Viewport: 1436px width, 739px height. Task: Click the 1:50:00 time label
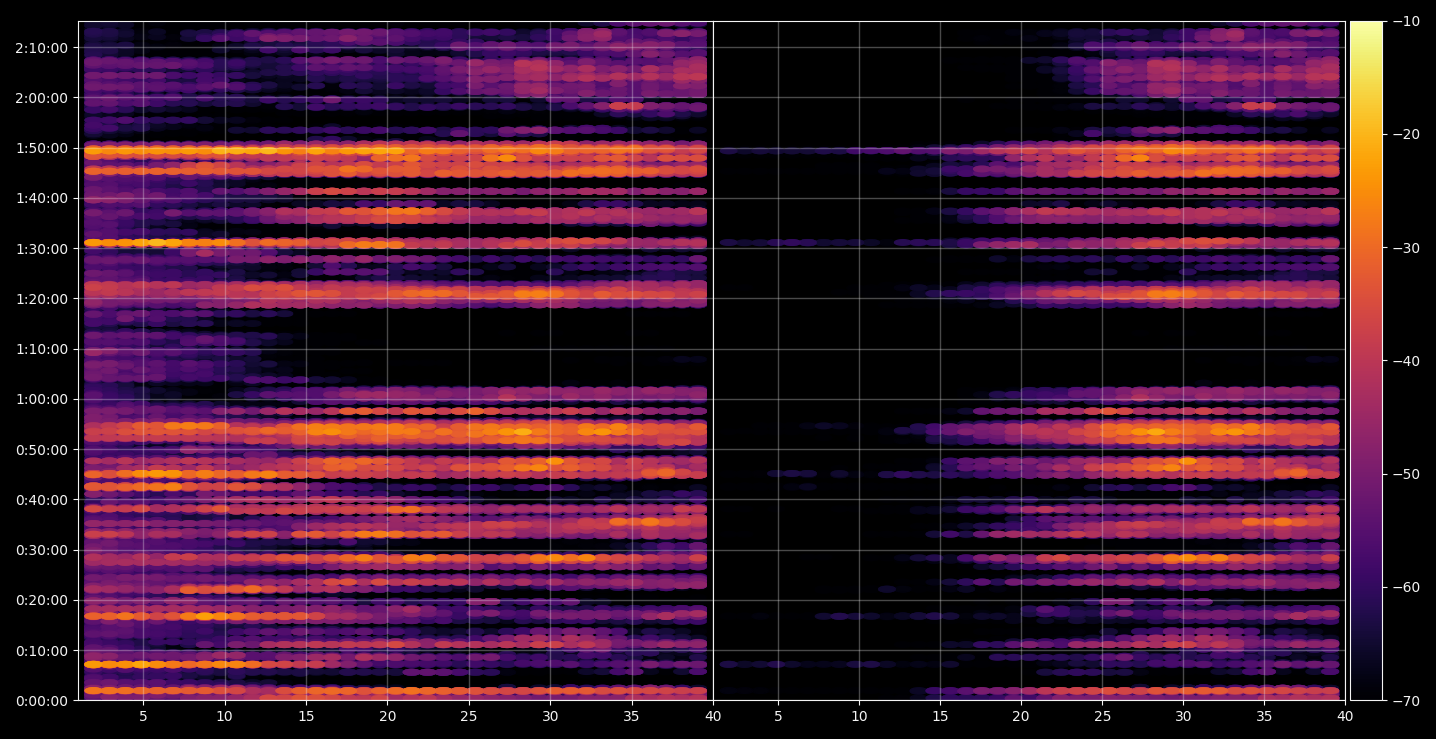tap(41, 148)
